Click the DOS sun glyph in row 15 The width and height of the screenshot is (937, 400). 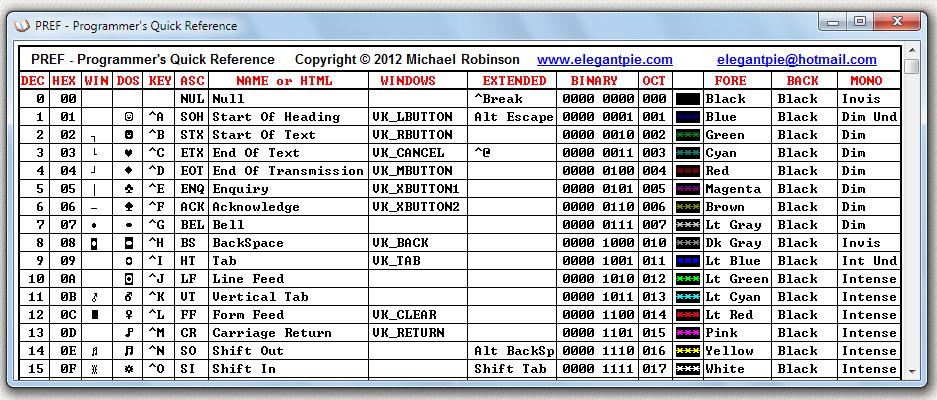128,369
